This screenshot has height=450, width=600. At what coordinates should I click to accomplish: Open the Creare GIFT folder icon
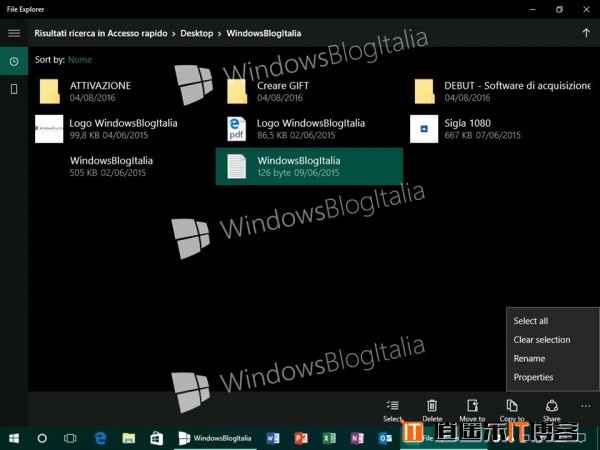coord(237,91)
